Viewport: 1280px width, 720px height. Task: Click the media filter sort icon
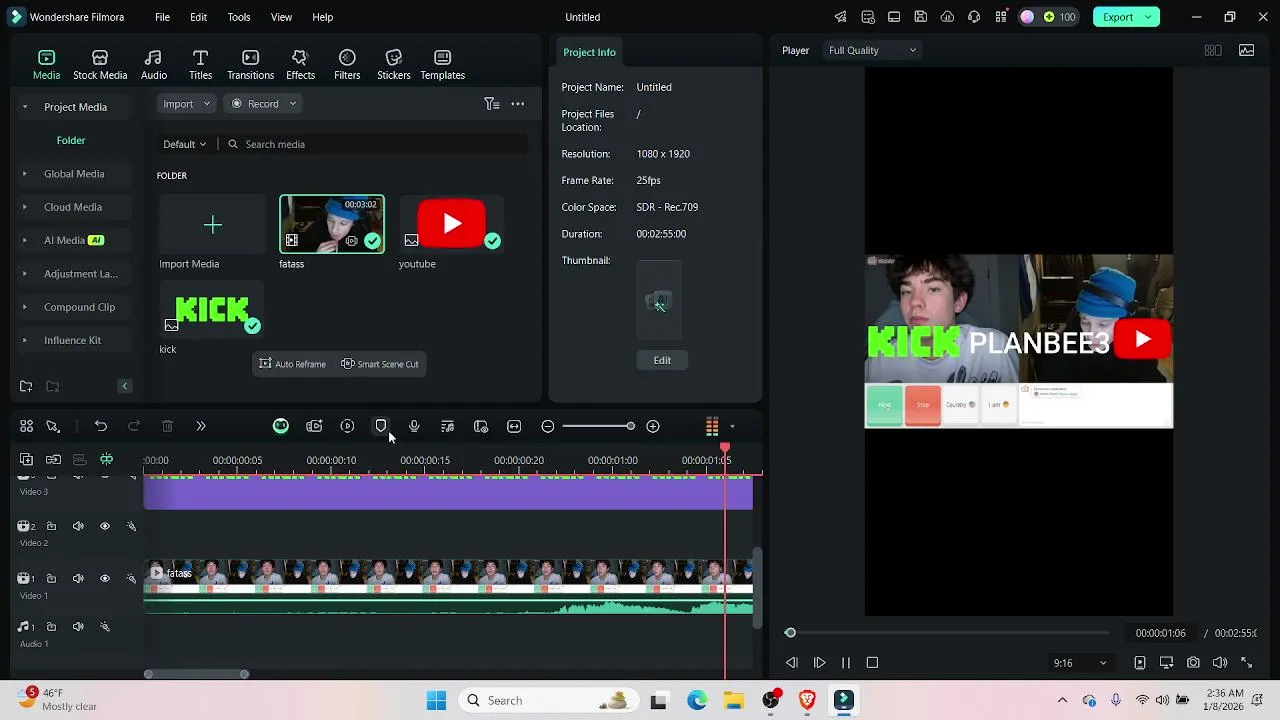pyautogui.click(x=491, y=104)
